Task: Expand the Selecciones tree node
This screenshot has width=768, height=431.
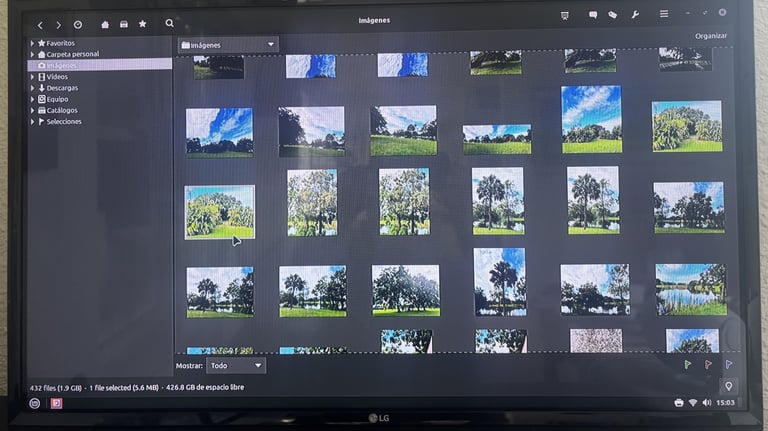Action: pos(32,121)
